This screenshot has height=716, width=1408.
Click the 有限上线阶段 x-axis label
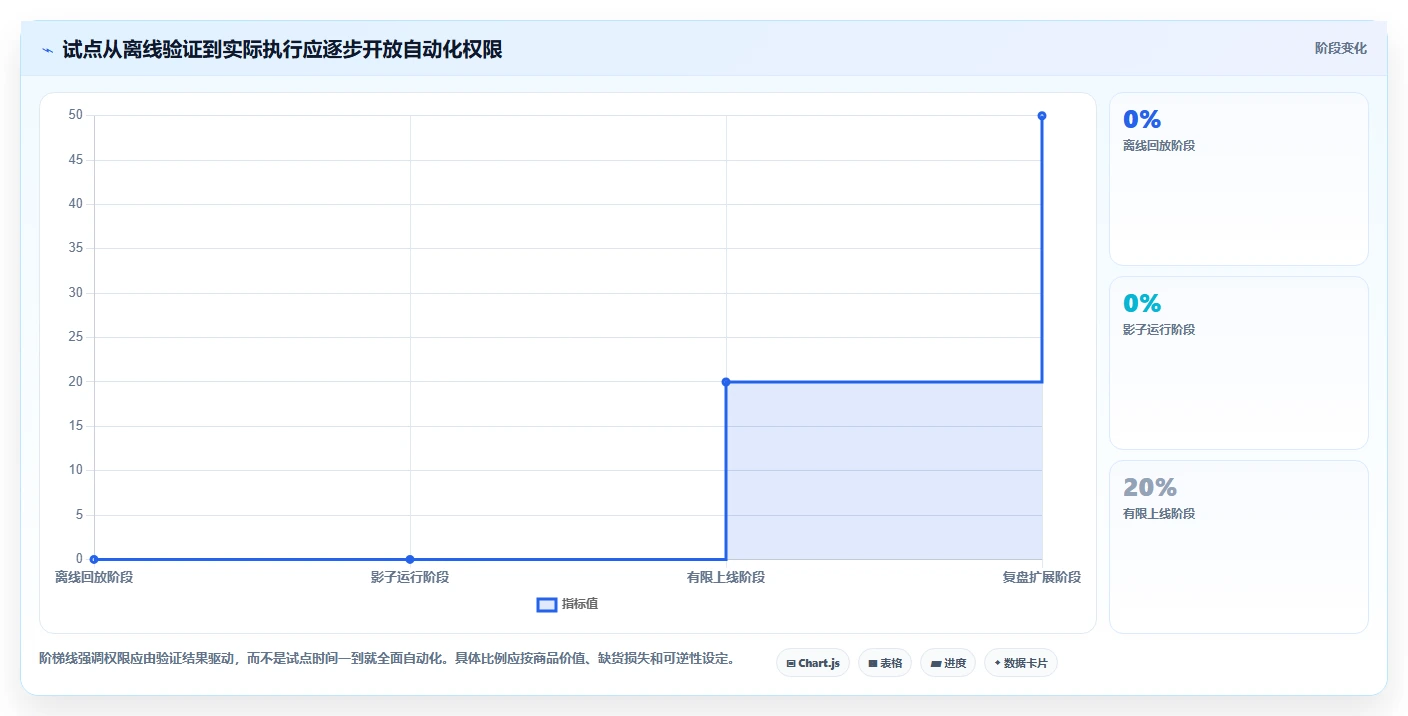[726, 578]
